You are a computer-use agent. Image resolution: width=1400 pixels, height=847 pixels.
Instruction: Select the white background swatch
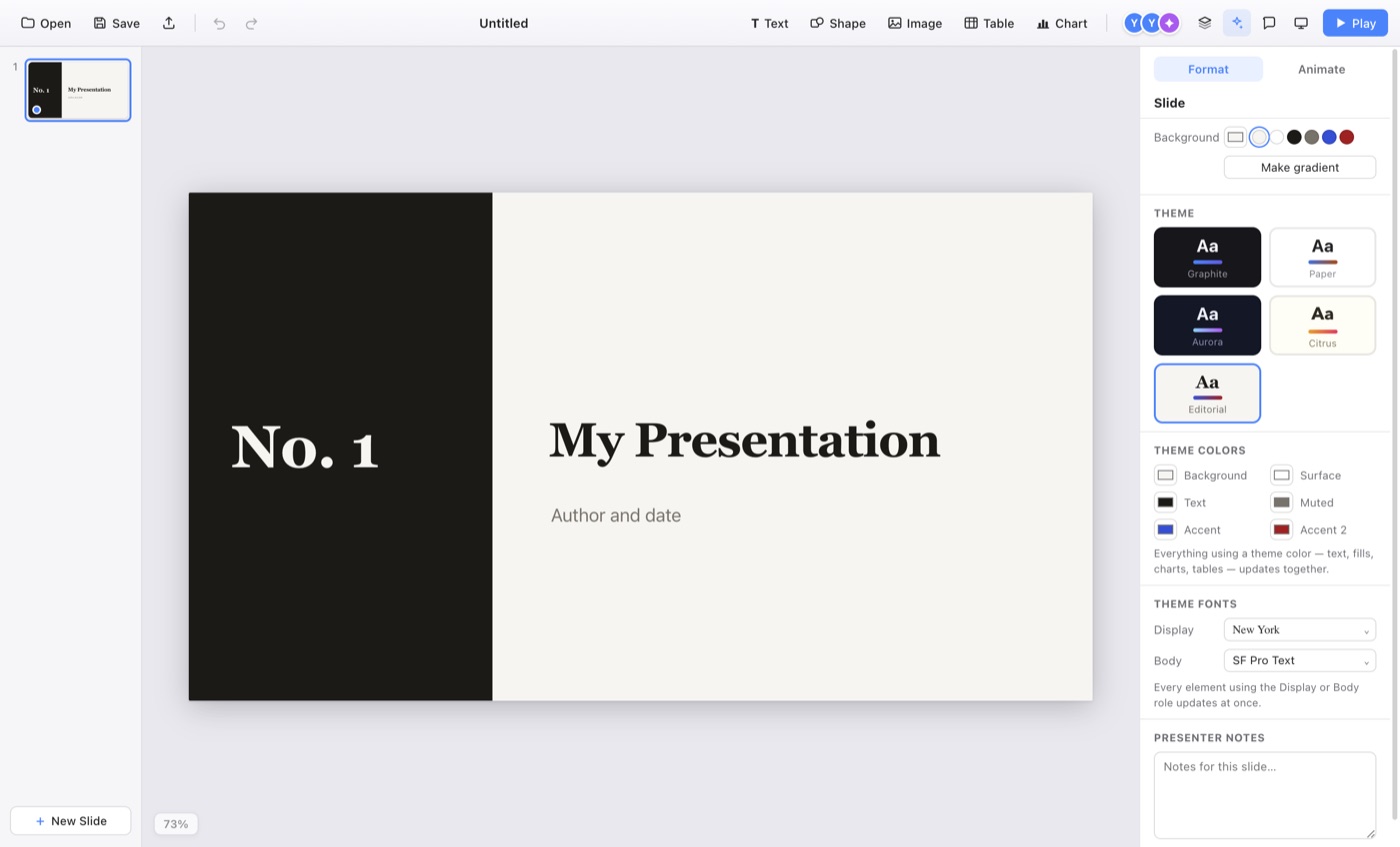click(x=1277, y=137)
